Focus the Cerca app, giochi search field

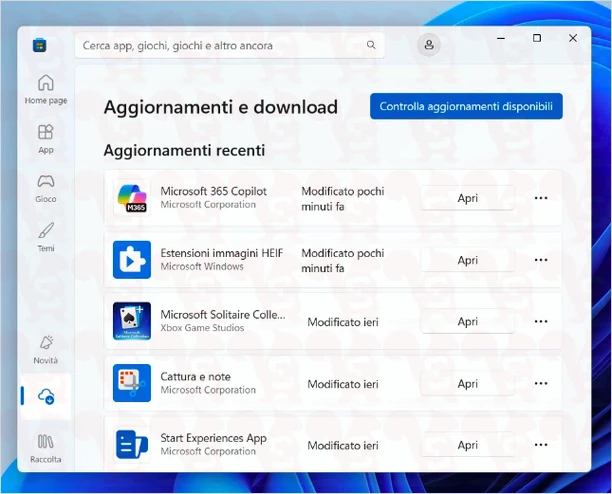point(230,45)
